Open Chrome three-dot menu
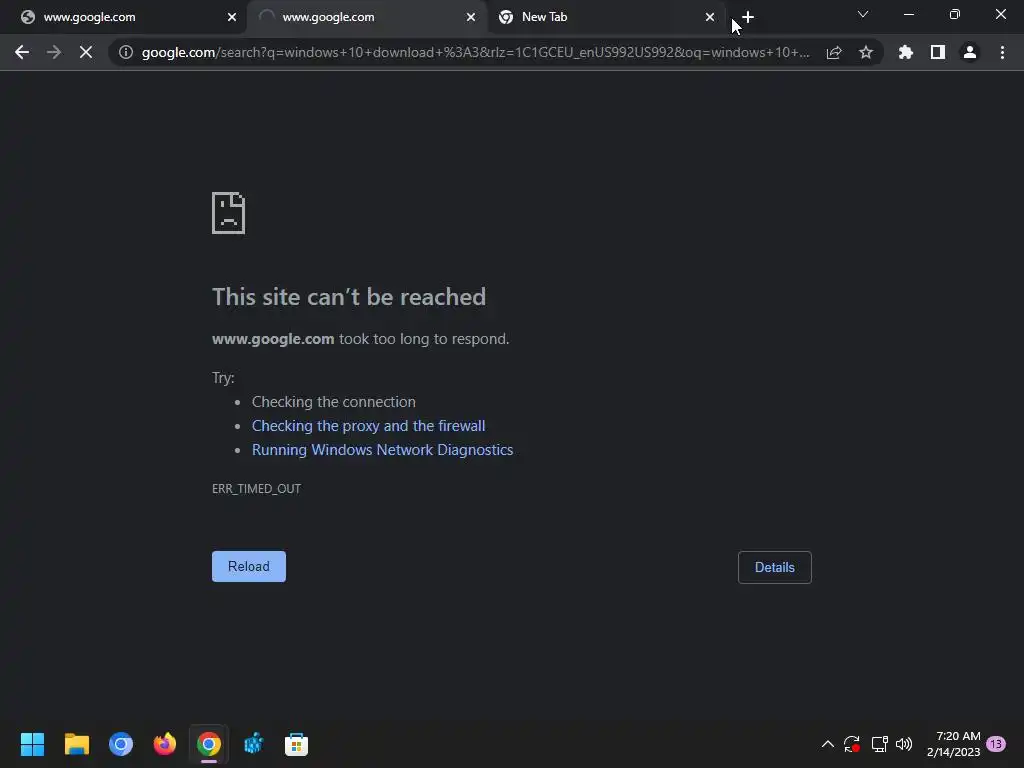The height and width of the screenshot is (768, 1024). coord(1002,52)
